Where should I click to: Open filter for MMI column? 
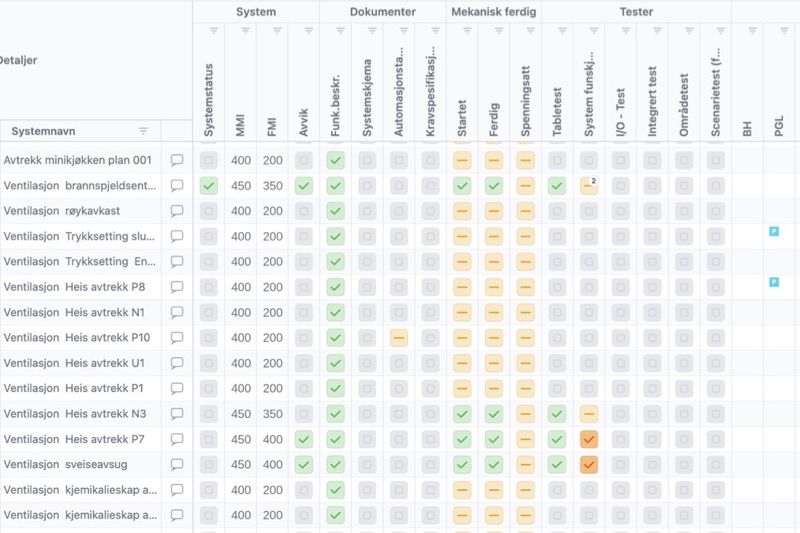point(245,31)
